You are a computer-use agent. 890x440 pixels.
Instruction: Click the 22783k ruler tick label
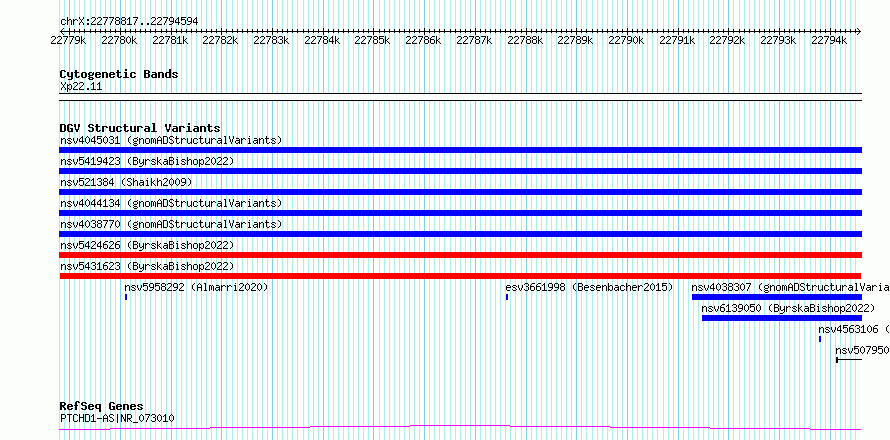point(271,40)
